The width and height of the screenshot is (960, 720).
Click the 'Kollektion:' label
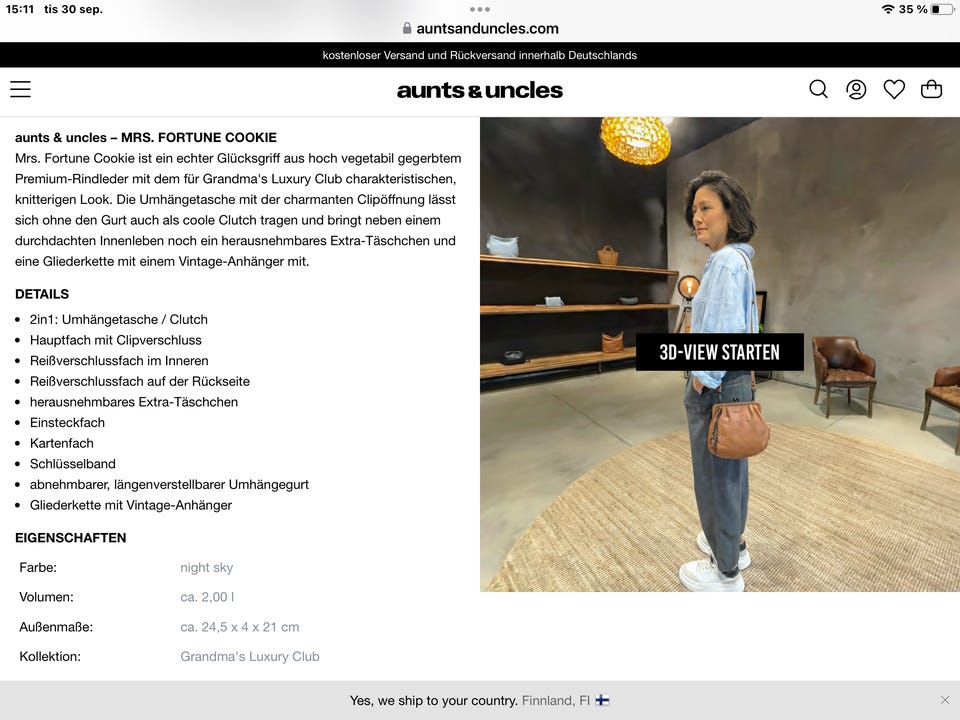point(50,656)
